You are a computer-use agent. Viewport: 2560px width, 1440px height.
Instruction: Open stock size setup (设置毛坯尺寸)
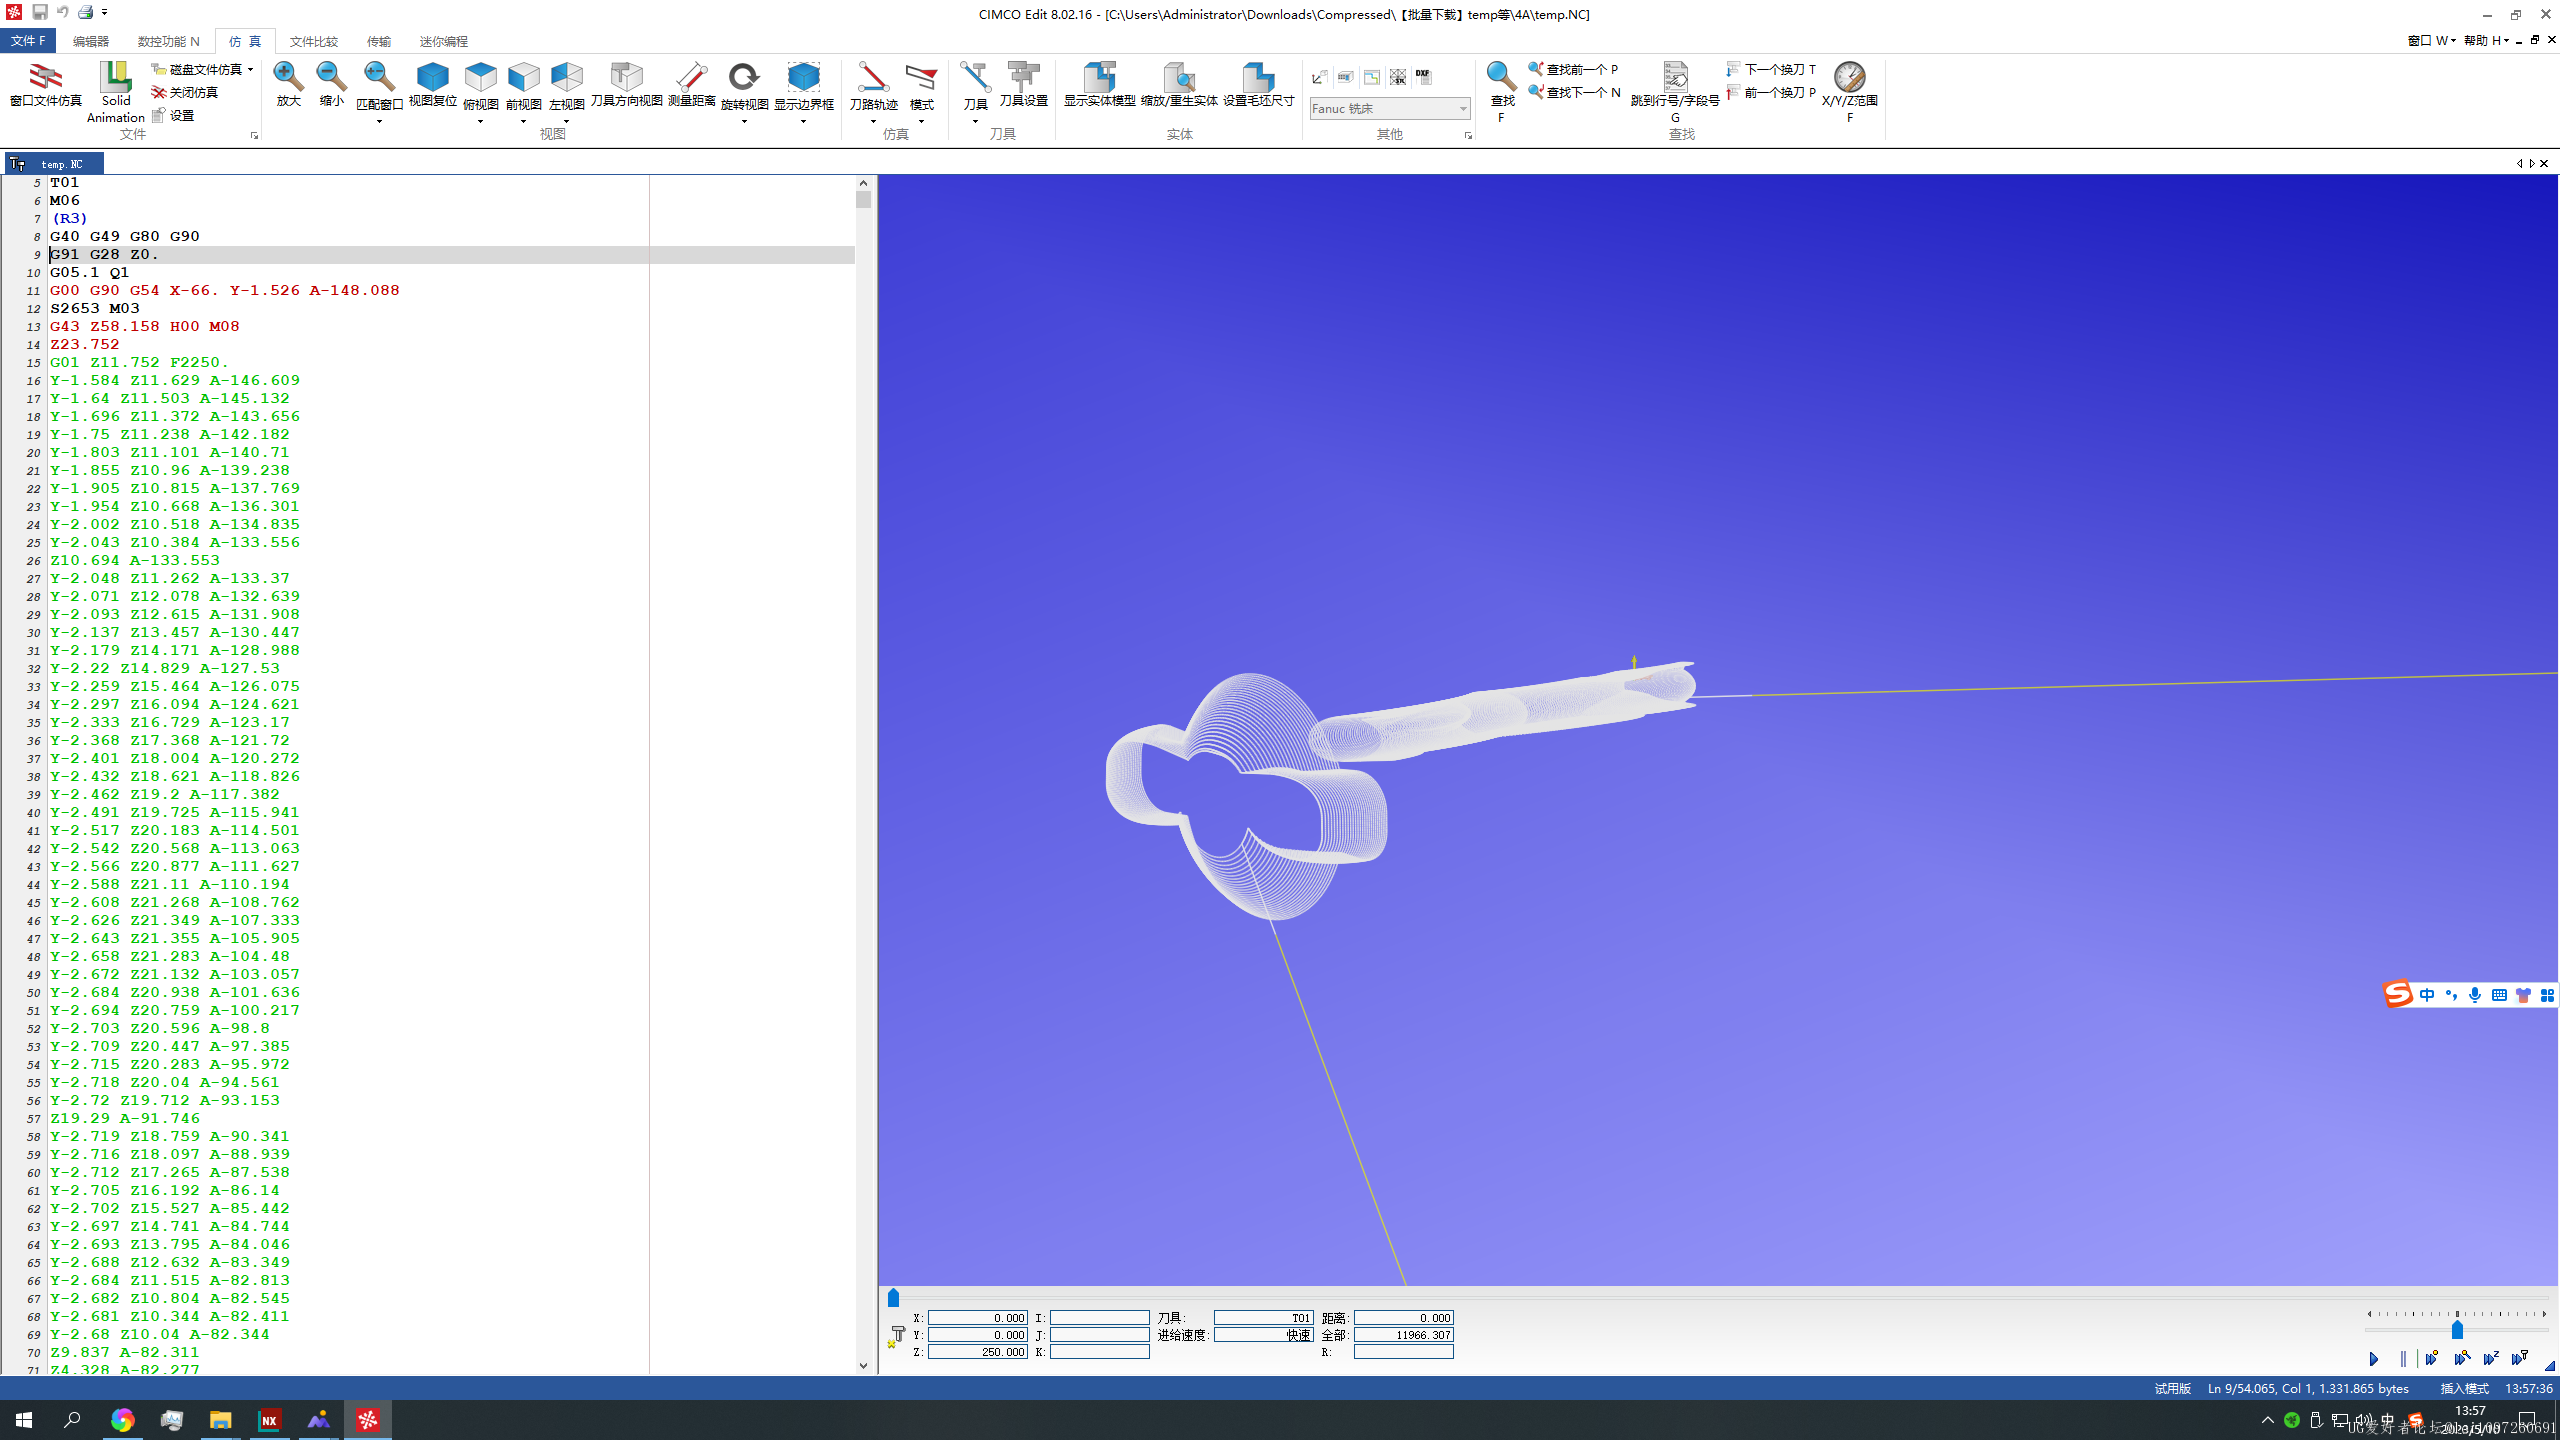pyautogui.click(x=1258, y=84)
